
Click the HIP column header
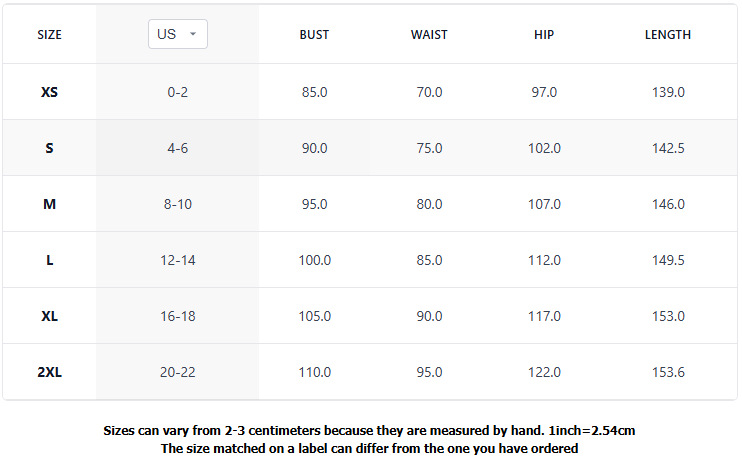[x=544, y=35]
